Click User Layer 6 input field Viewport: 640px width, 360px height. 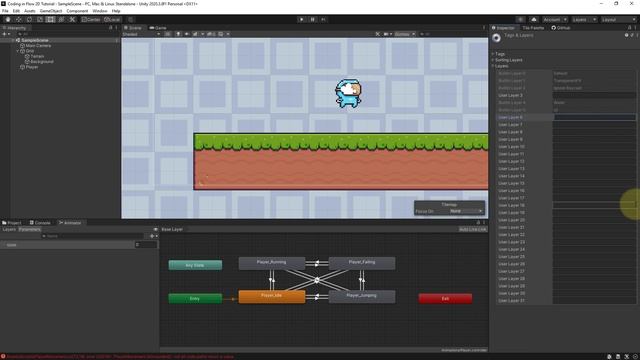pos(594,117)
